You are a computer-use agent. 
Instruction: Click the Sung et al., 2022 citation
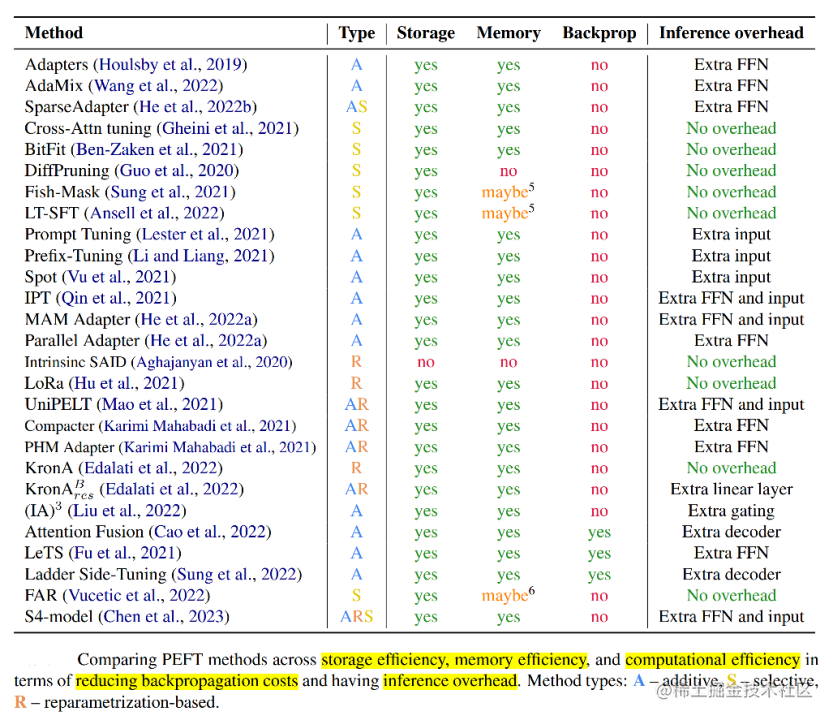point(237,575)
